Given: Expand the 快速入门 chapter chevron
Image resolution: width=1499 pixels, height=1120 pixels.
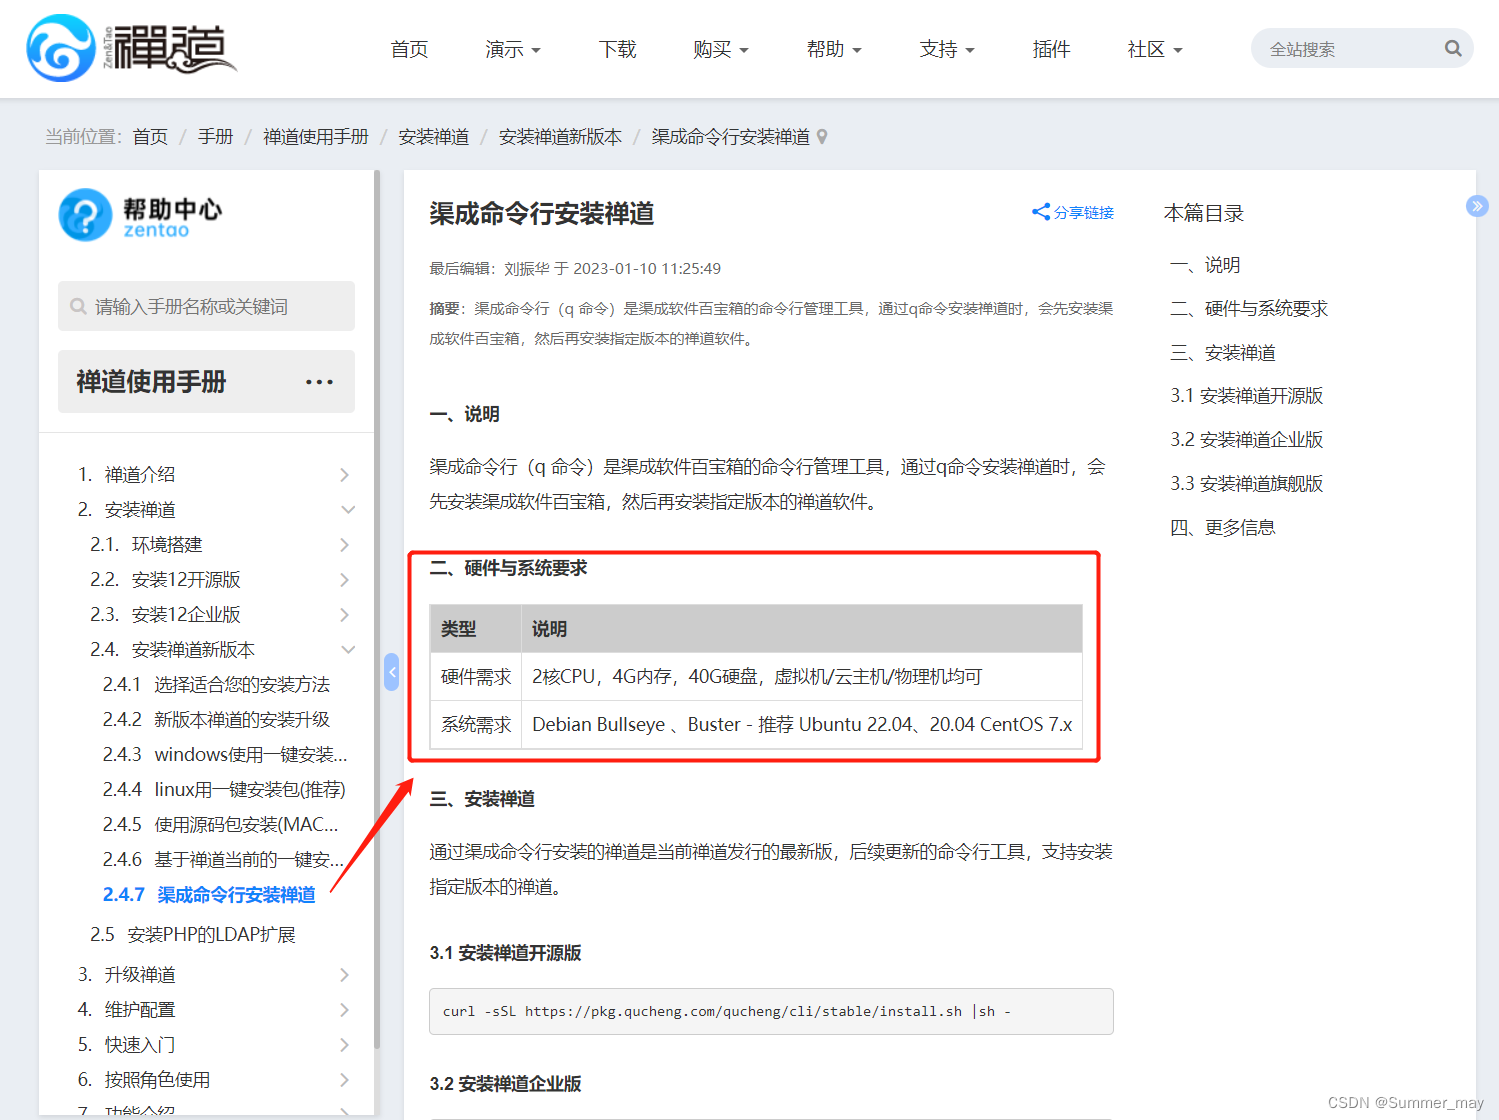Looking at the screenshot, I should click(x=344, y=1045).
